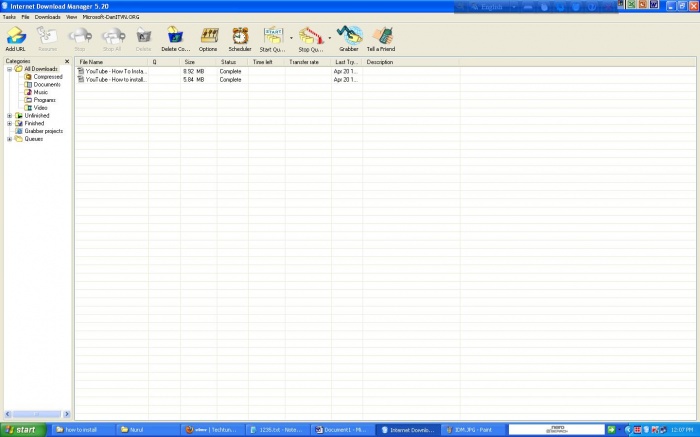The height and width of the screenshot is (437, 700).
Task: Expand the Unfinished tree node
Action: pos(9,116)
